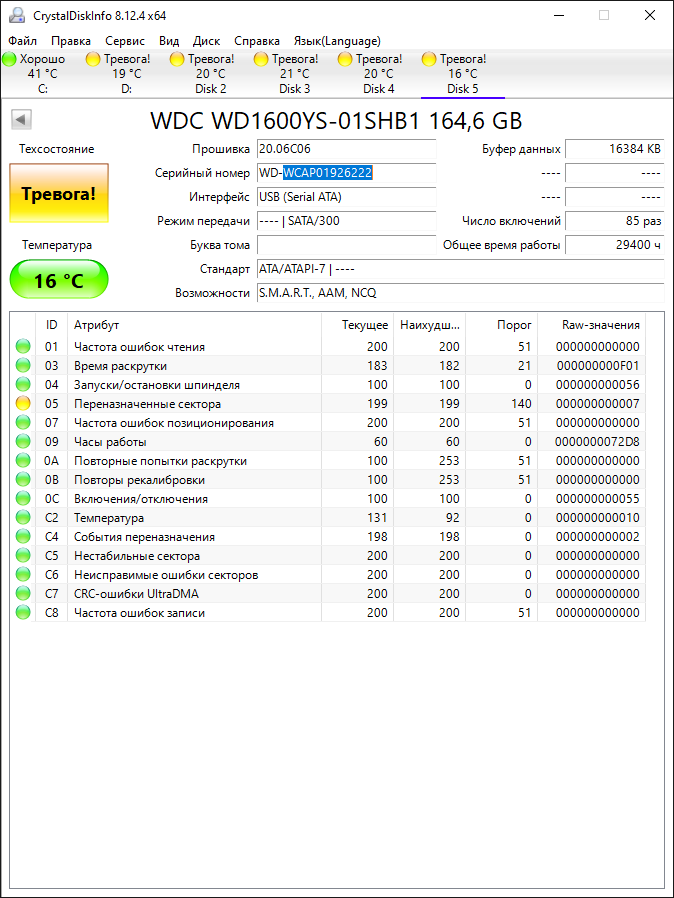Image resolution: width=674 pixels, height=898 pixels.
Task: Click the Наихудшее column header
Action: tap(429, 325)
